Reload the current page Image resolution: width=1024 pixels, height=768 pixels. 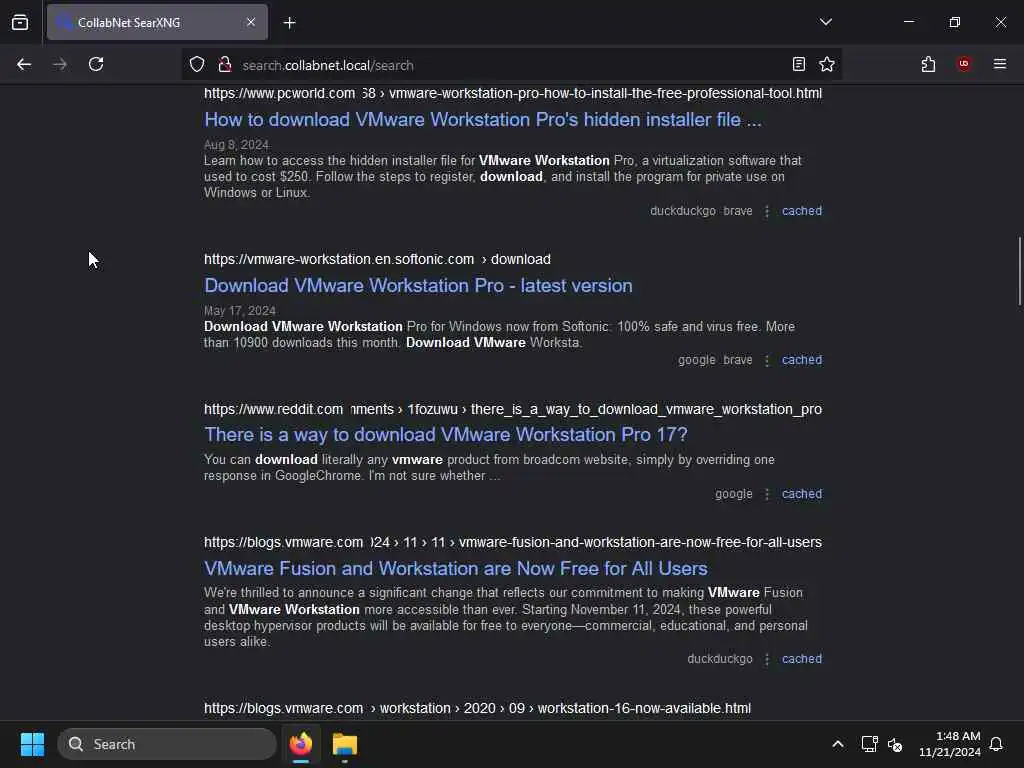point(96,64)
